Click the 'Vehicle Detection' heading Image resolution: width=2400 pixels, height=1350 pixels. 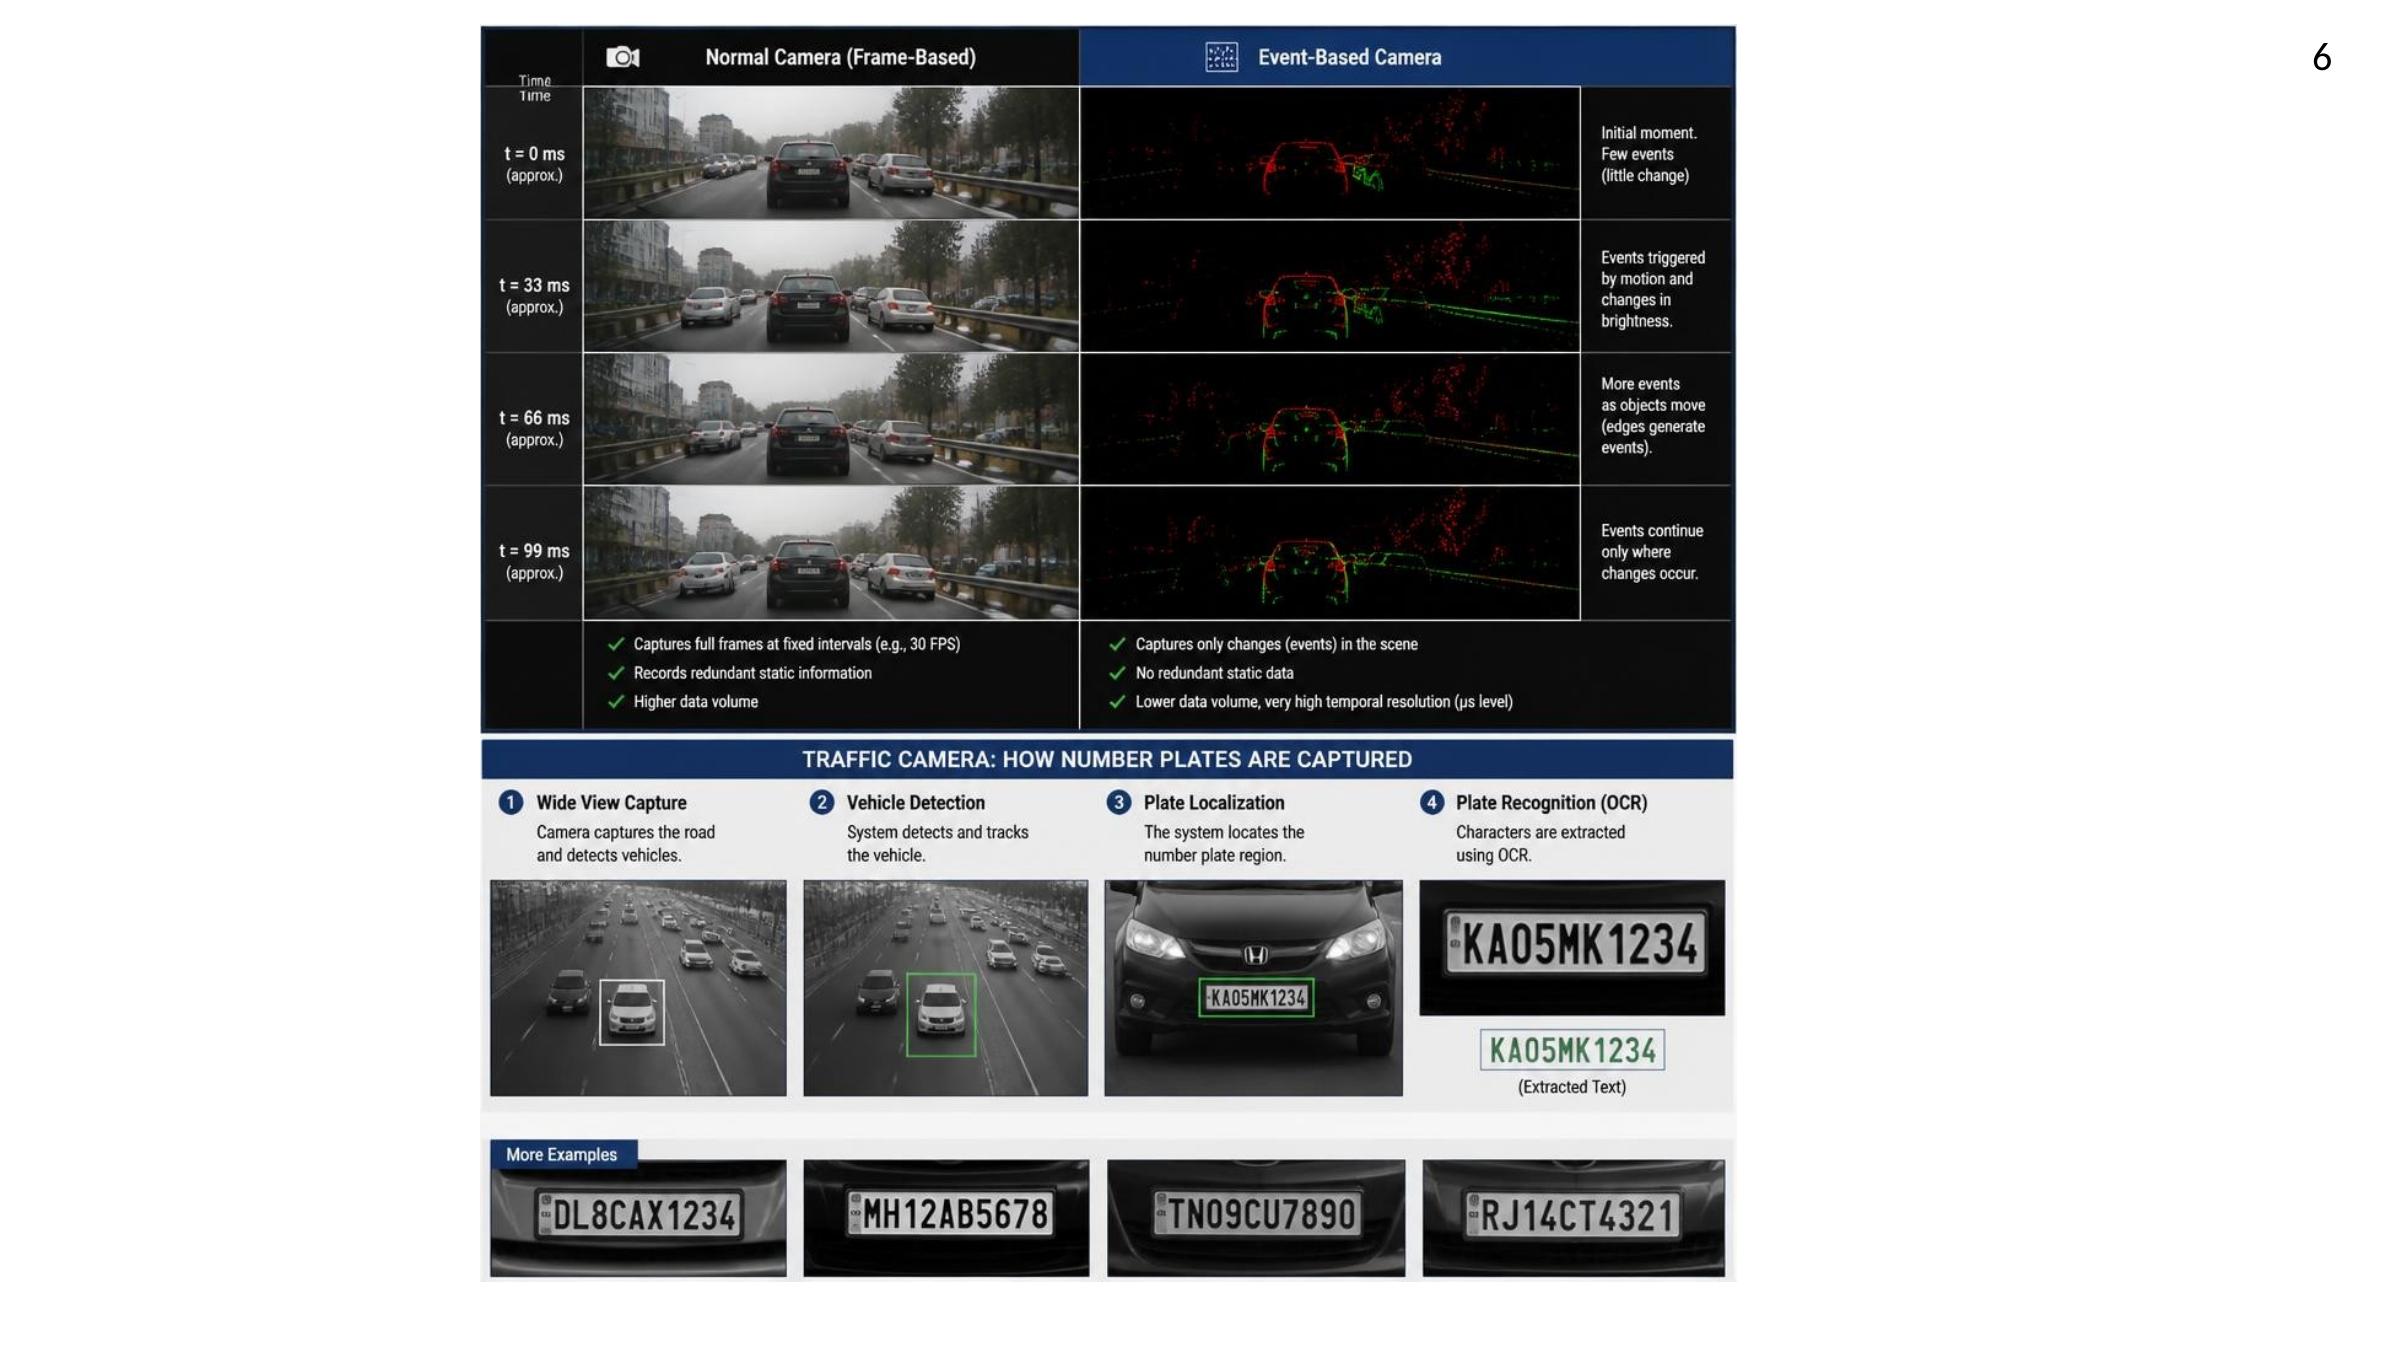tap(915, 802)
